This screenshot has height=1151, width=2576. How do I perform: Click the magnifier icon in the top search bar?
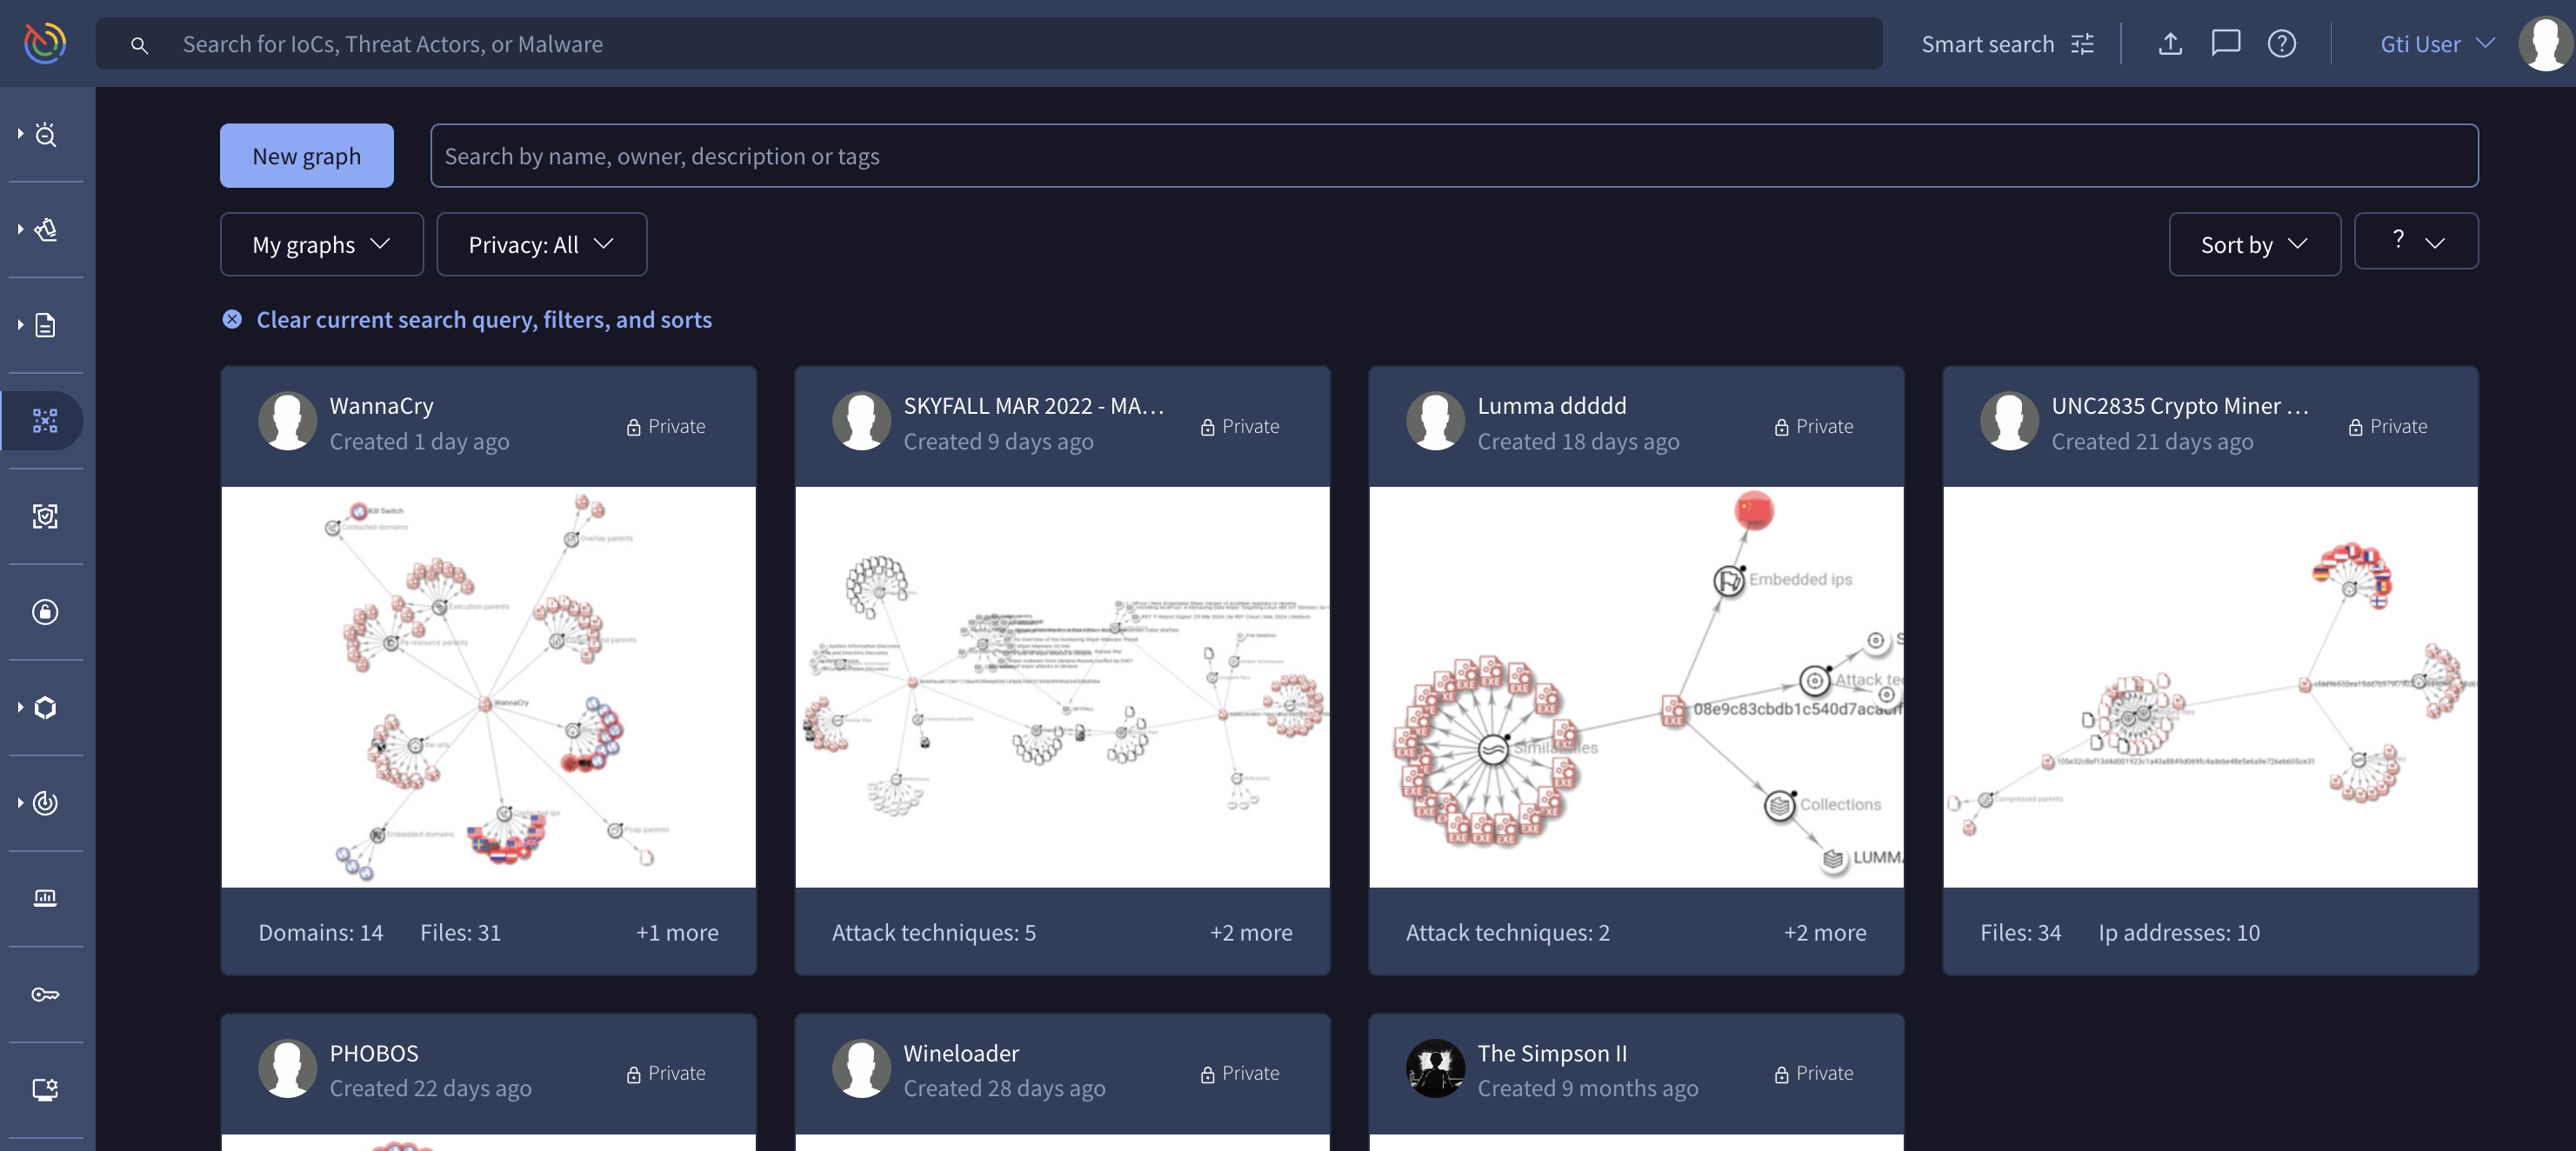[x=140, y=45]
